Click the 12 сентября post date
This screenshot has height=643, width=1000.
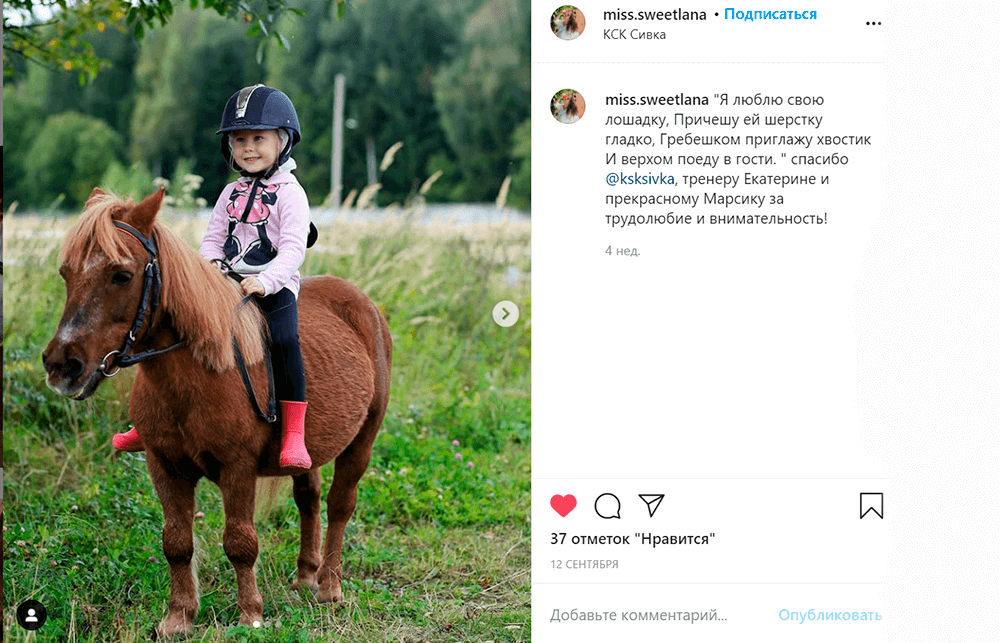(x=584, y=565)
